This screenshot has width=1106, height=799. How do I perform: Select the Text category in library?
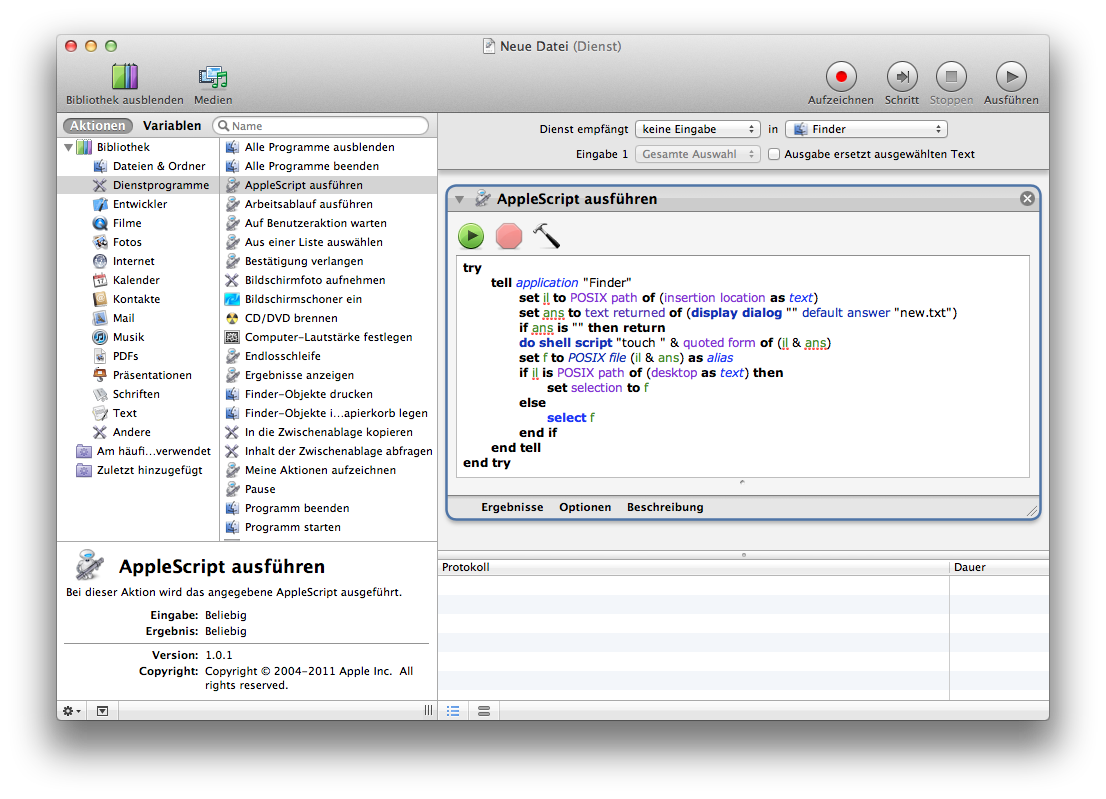click(138, 414)
